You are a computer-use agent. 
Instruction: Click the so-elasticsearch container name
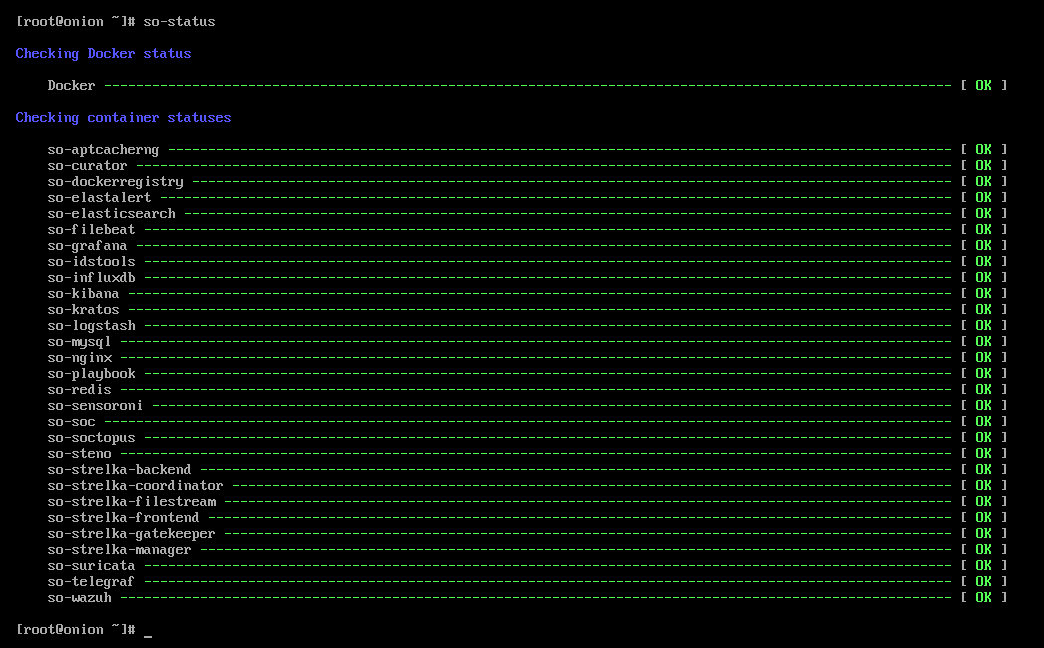click(111, 213)
